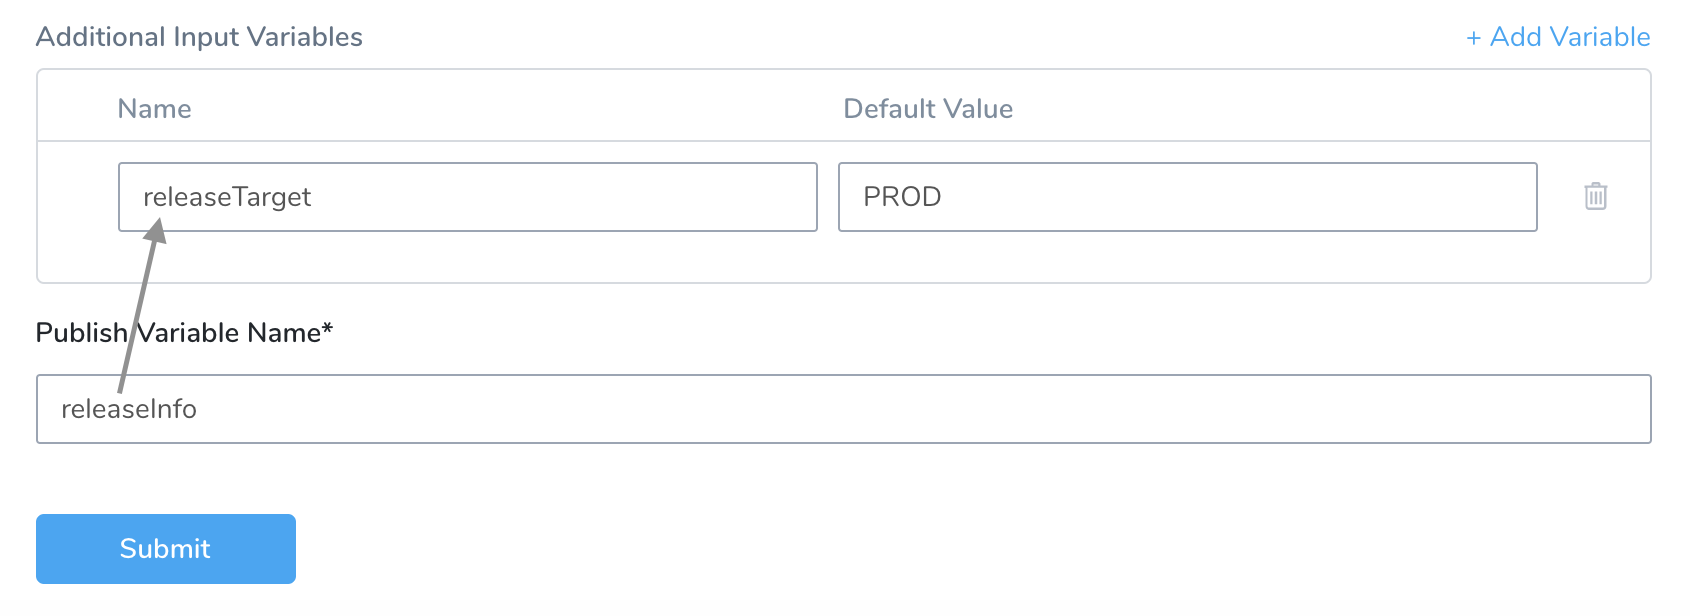Screen dimensions: 1690x616
Task: Click the Submit button label text
Action: 165,549
